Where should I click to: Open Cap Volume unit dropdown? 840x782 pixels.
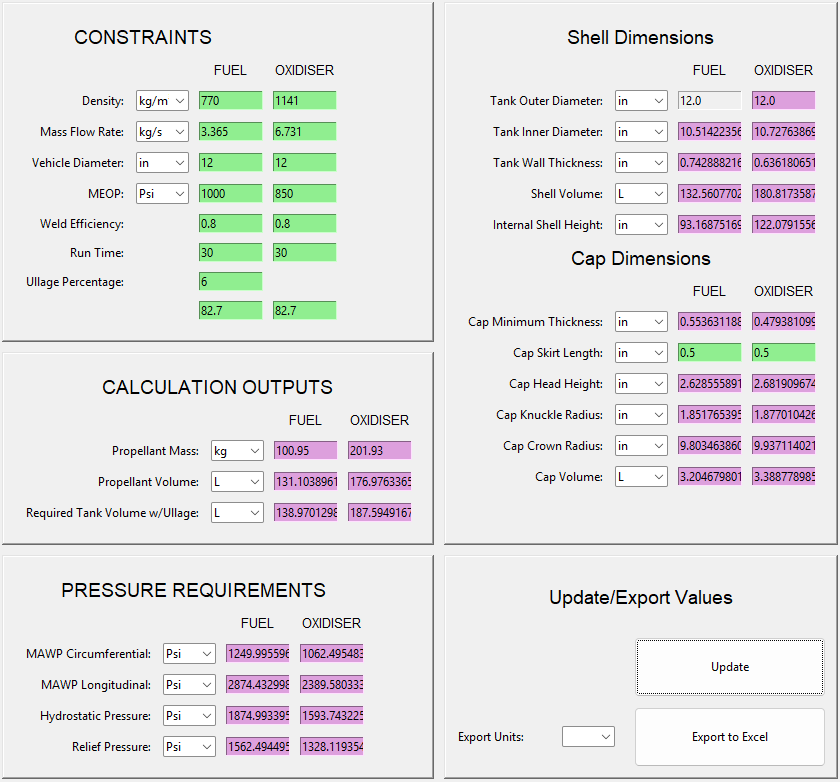pyautogui.click(x=641, y=476)
